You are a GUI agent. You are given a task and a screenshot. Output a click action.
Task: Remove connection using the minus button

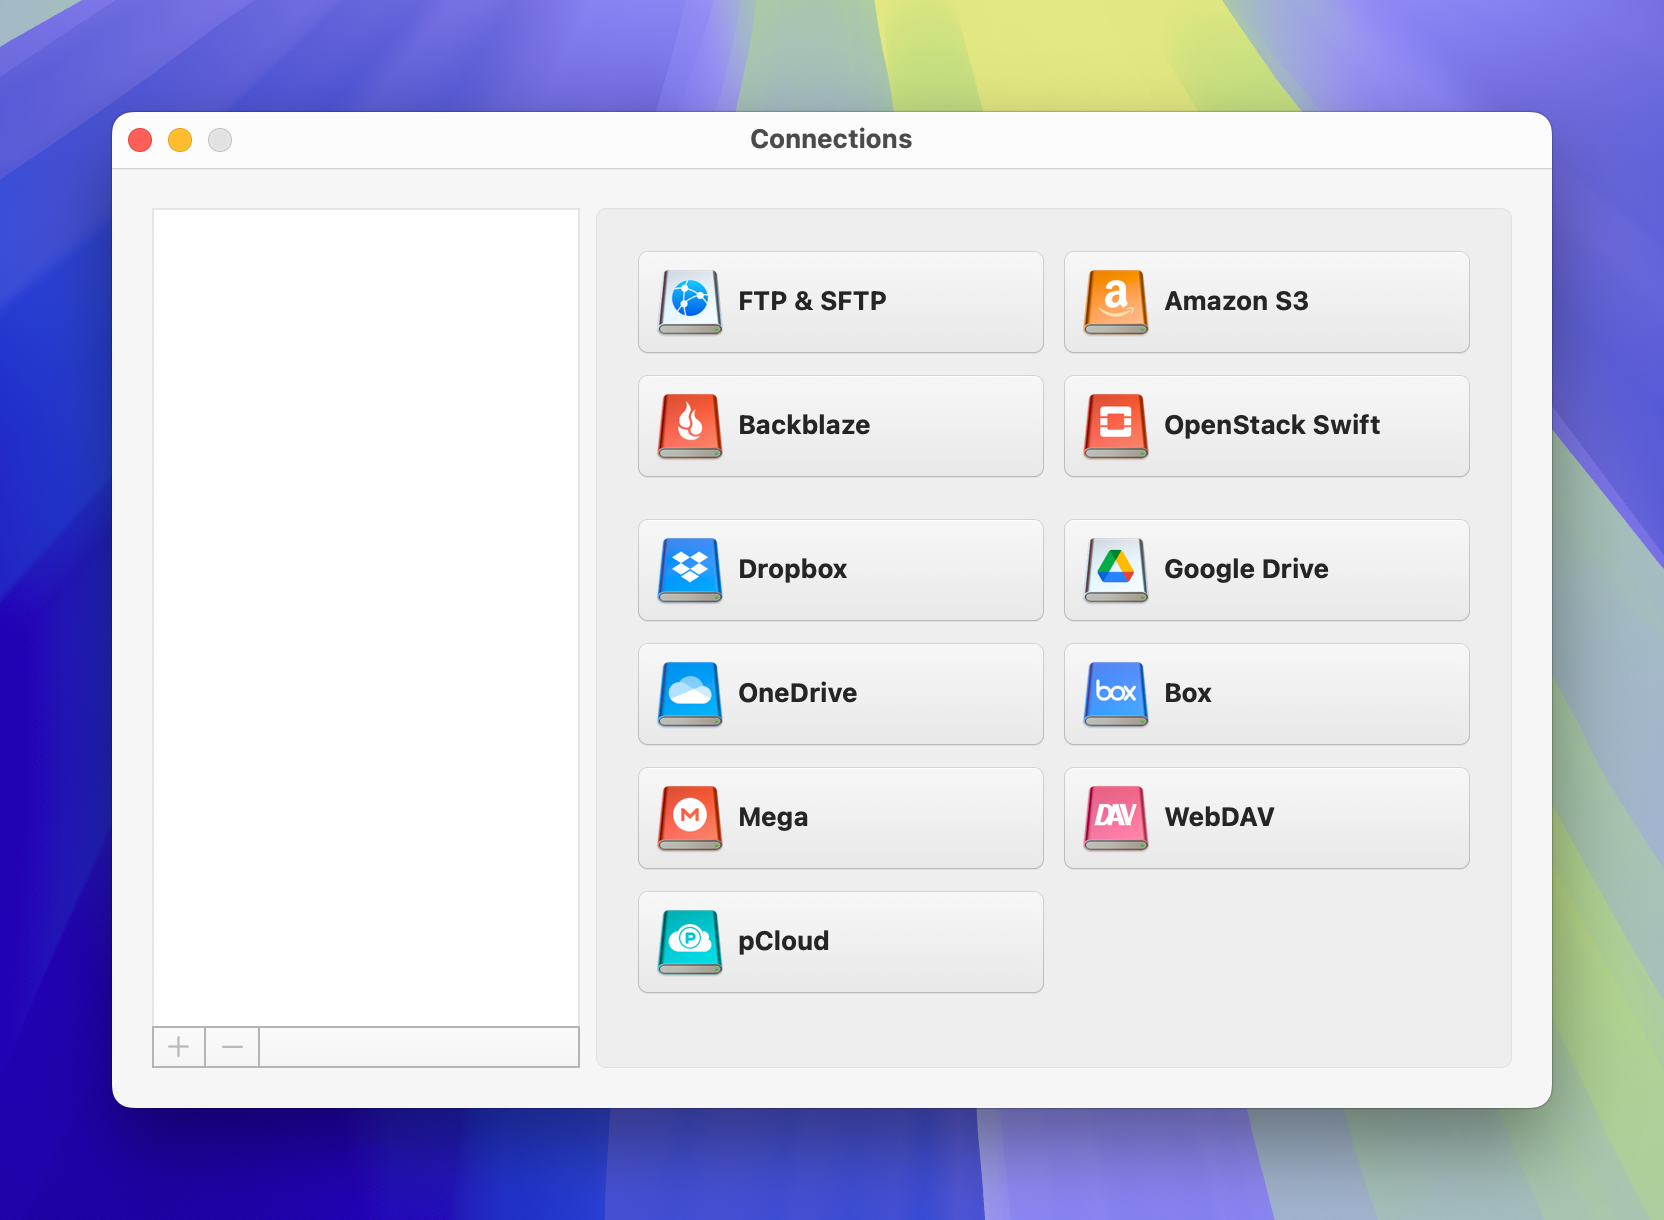tap(232, 1047)
